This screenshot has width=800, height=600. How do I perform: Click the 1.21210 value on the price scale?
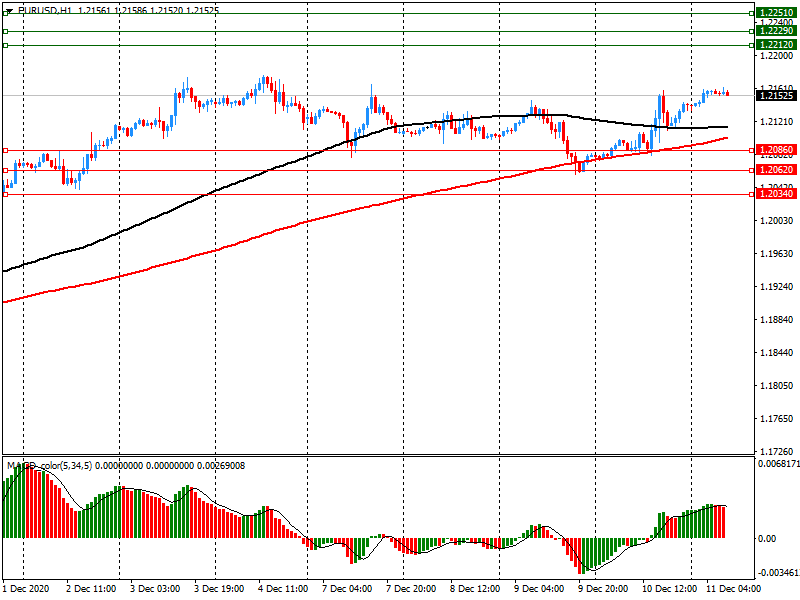click(x=777, y=121)
